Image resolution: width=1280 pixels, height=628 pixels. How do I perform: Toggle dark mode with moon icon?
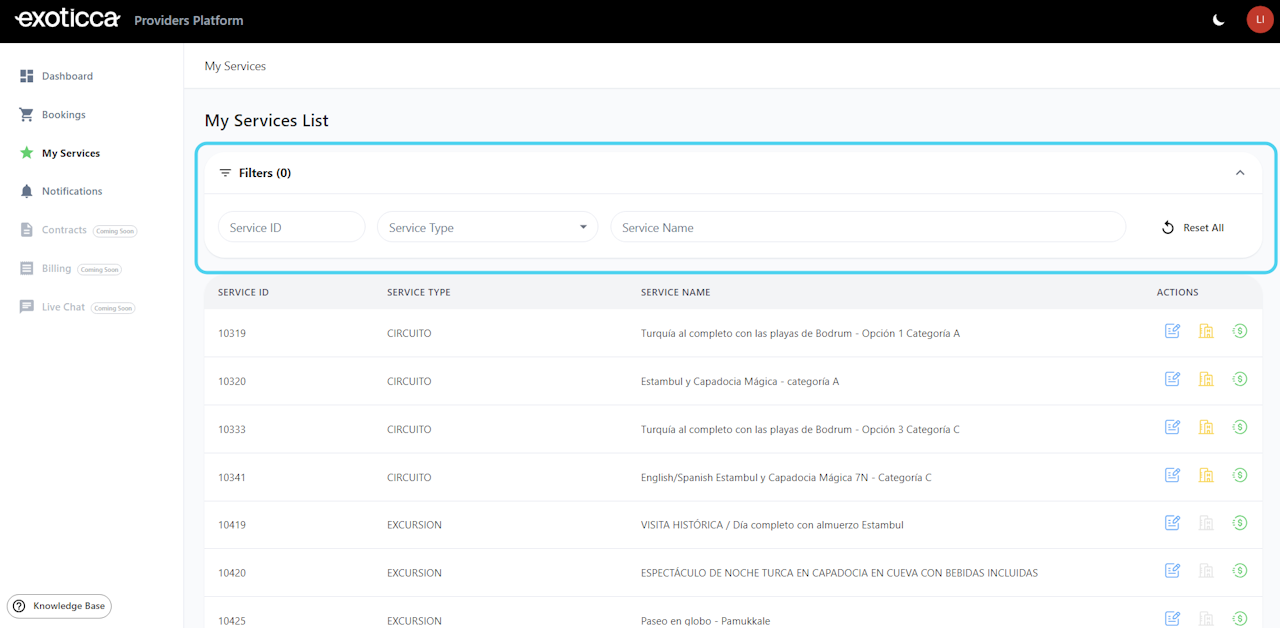(1218, 20)
